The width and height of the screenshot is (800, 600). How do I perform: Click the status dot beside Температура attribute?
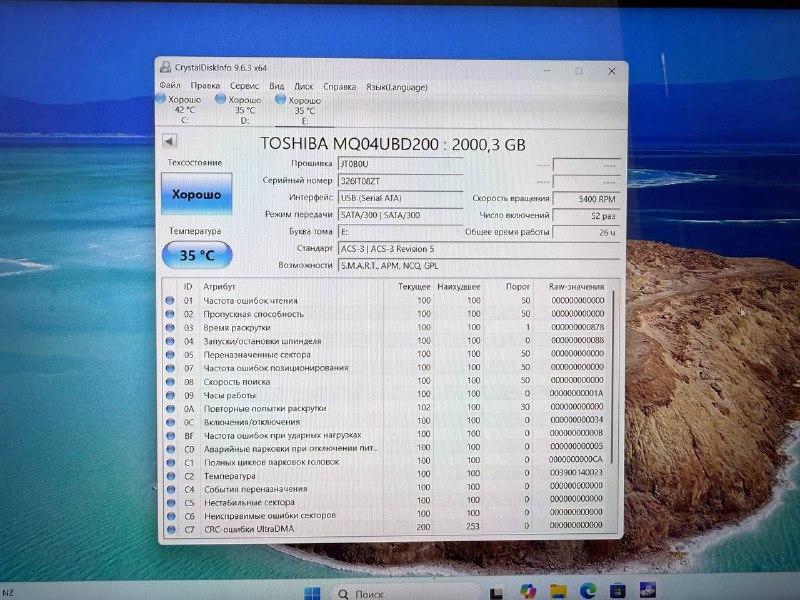tap(173, 477)
